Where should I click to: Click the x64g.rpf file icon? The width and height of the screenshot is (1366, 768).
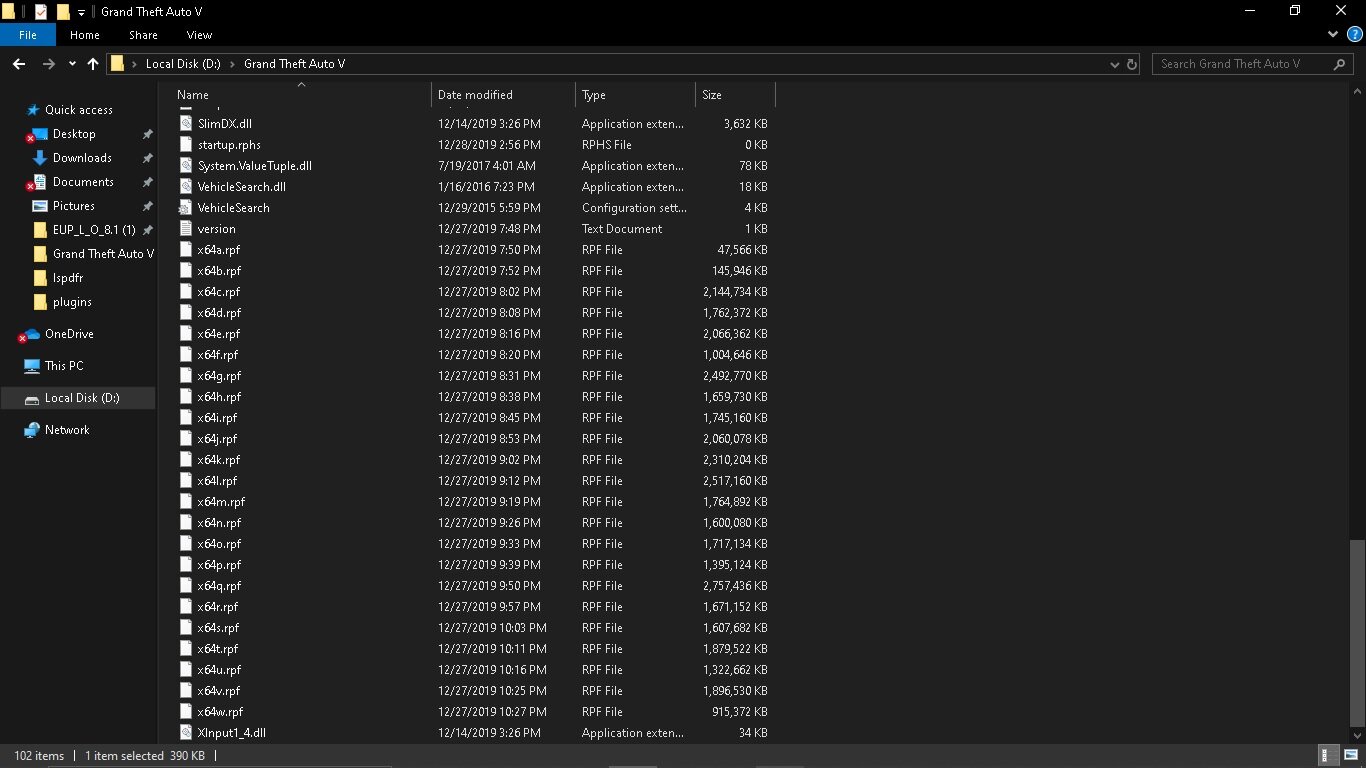[186, 376]
